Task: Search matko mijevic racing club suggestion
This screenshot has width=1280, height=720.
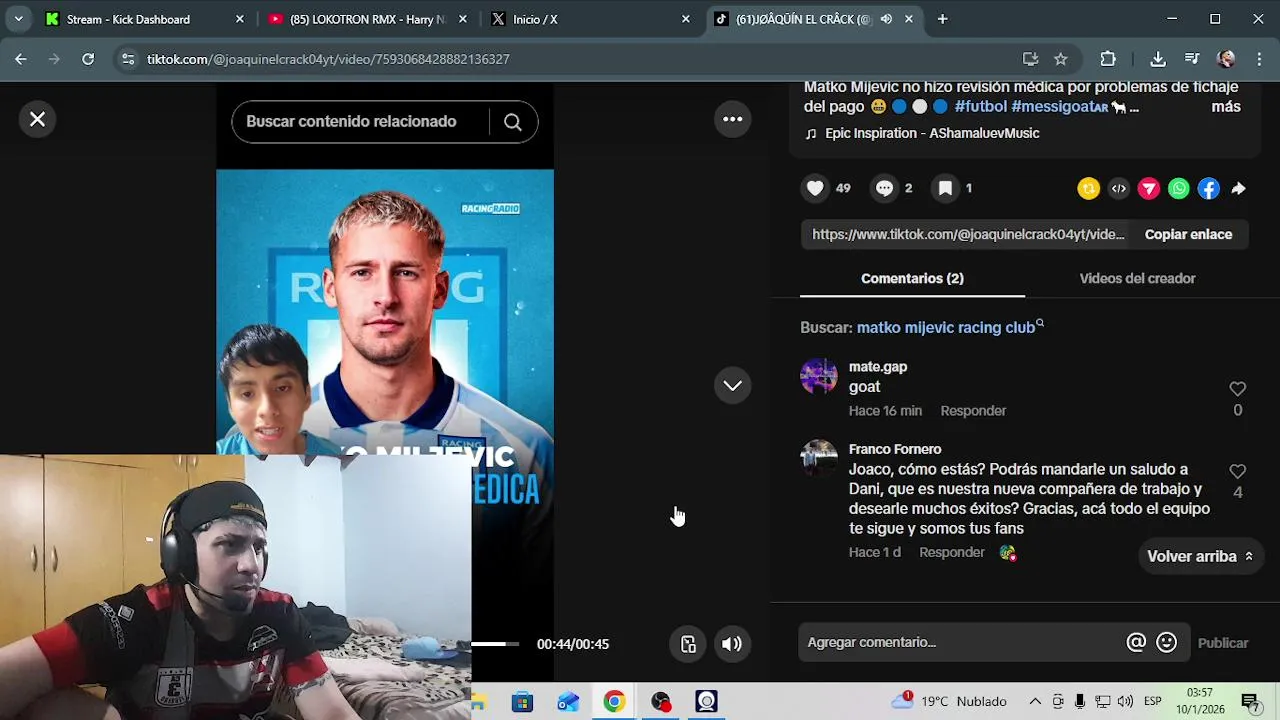Action: pos(946,327)
